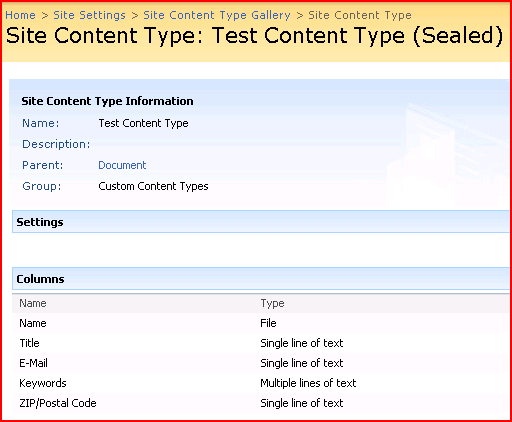
Task: Select the ZIP/Postal Code column row
Action: 261,403
